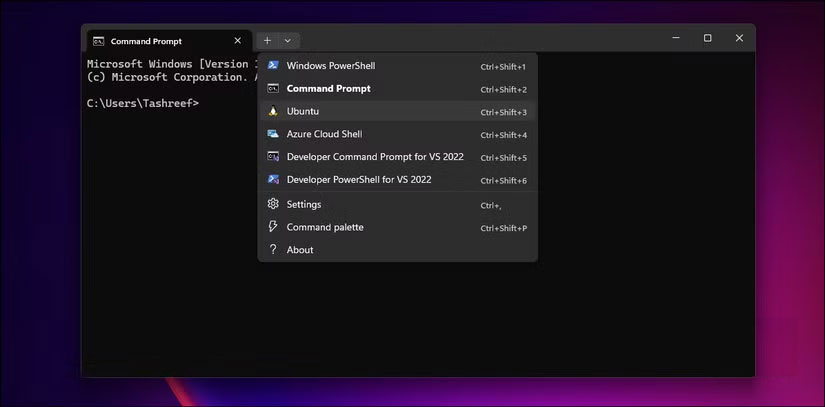Close the Command Prompt tab
The width and height of the screenshot is (825, 407).
coord(238,40)
